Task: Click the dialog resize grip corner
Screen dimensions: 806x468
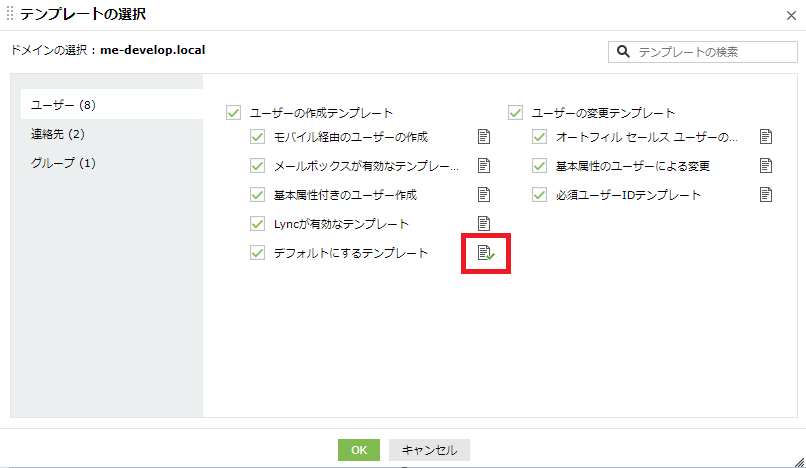Action: pos(799,462)
